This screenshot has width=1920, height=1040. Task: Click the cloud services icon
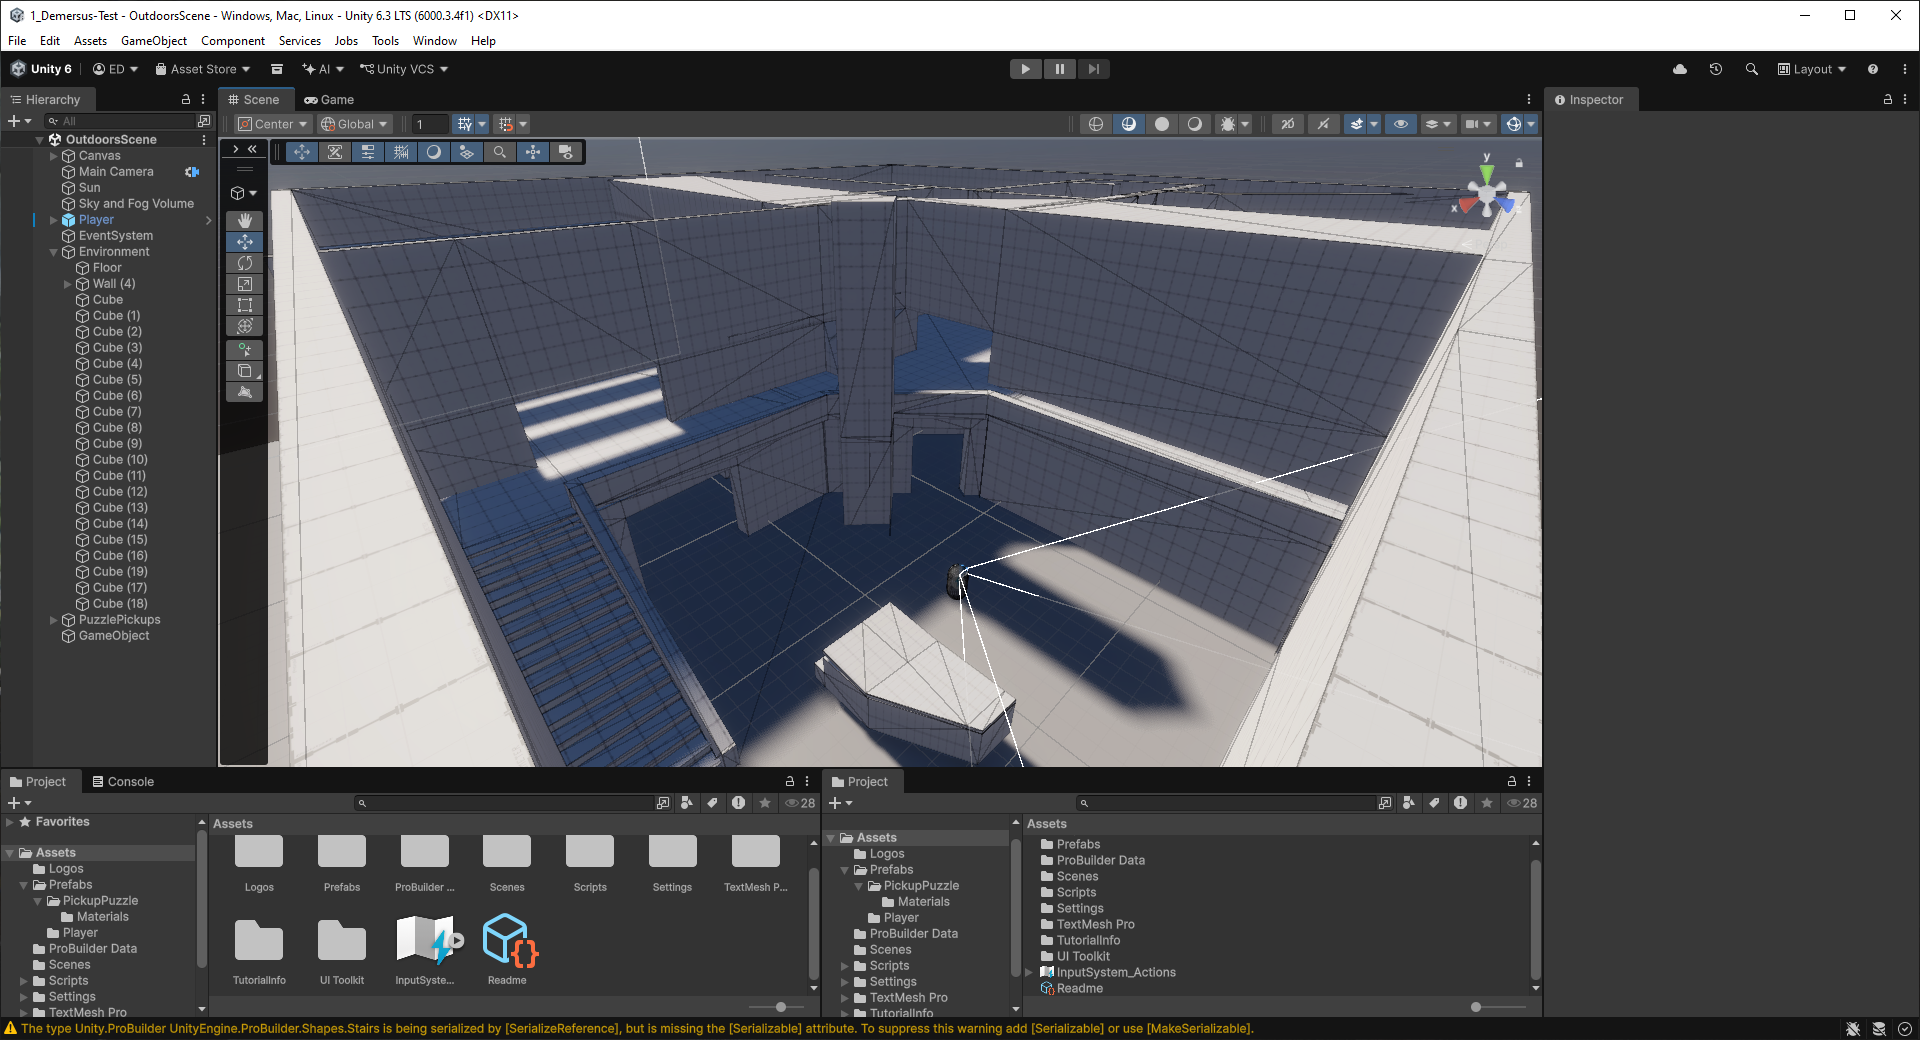tap(1679, 68)
